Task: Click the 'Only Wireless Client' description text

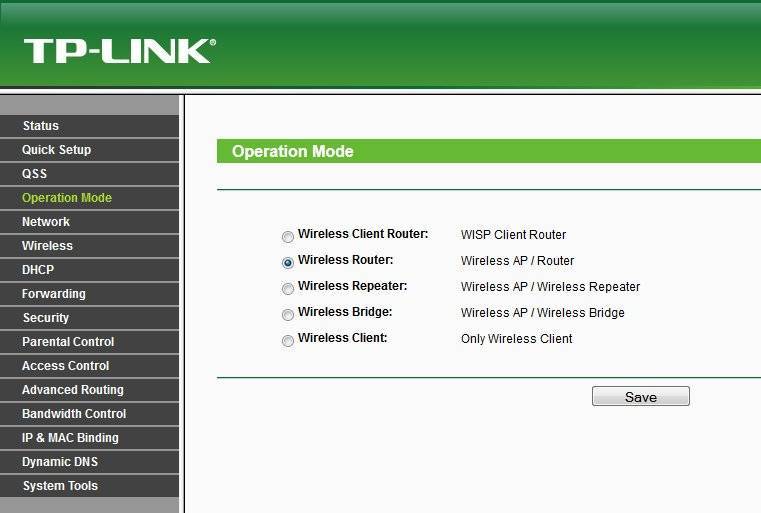Action: pyautogui.click(x=516, y=339)
